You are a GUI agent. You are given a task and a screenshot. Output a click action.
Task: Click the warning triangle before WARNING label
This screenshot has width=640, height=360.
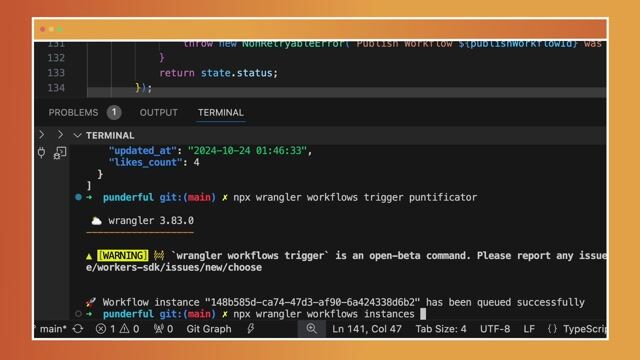point(89,256)
